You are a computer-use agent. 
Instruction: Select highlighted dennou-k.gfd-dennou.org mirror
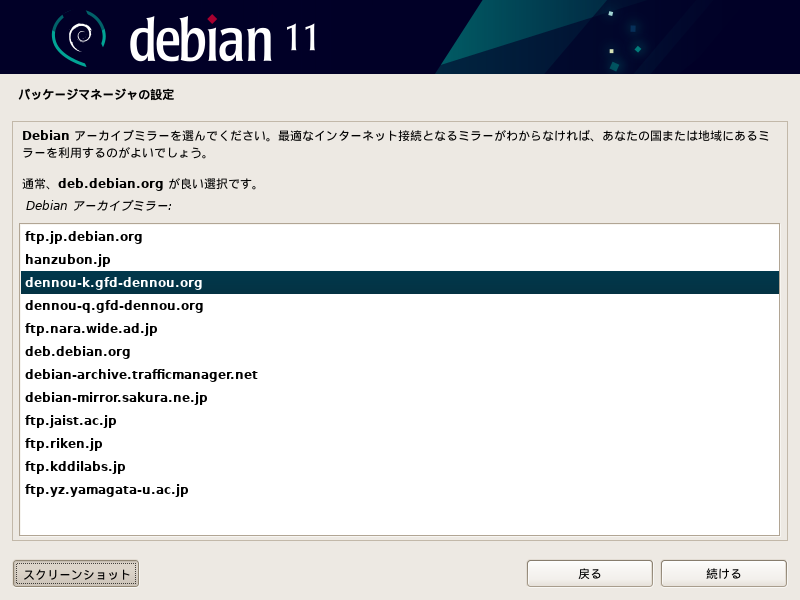point(399,283)
